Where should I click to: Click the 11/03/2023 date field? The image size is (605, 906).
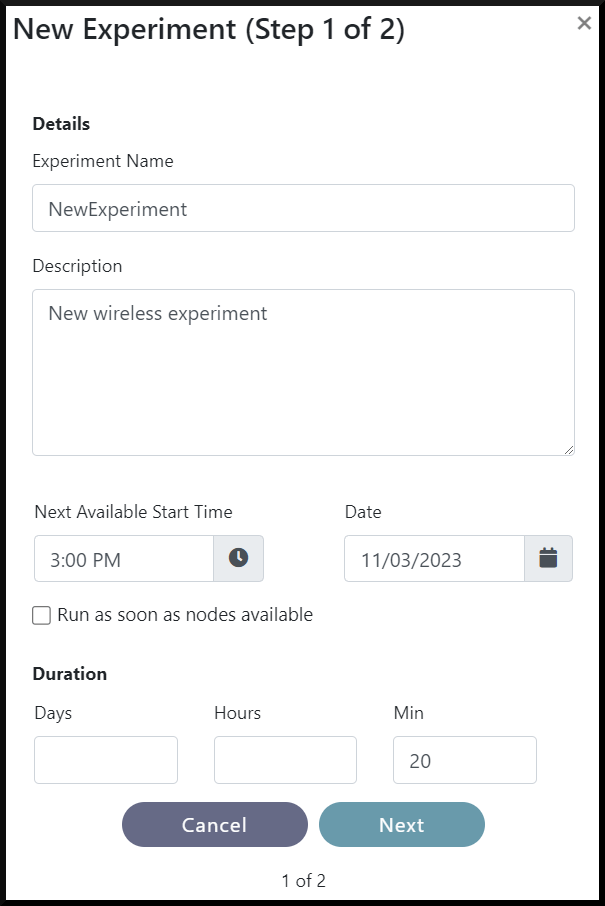click(434, 559)
